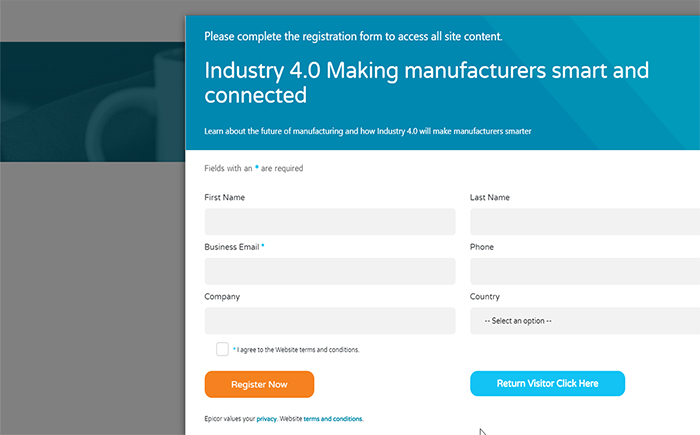700x435 pixels.
Task: Click the 'Company' field label
Action: tap(222, 297)
